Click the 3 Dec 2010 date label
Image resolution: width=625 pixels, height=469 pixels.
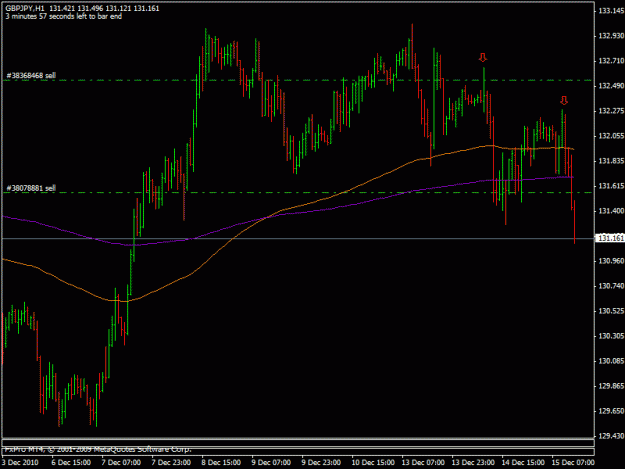pos(20,463)
